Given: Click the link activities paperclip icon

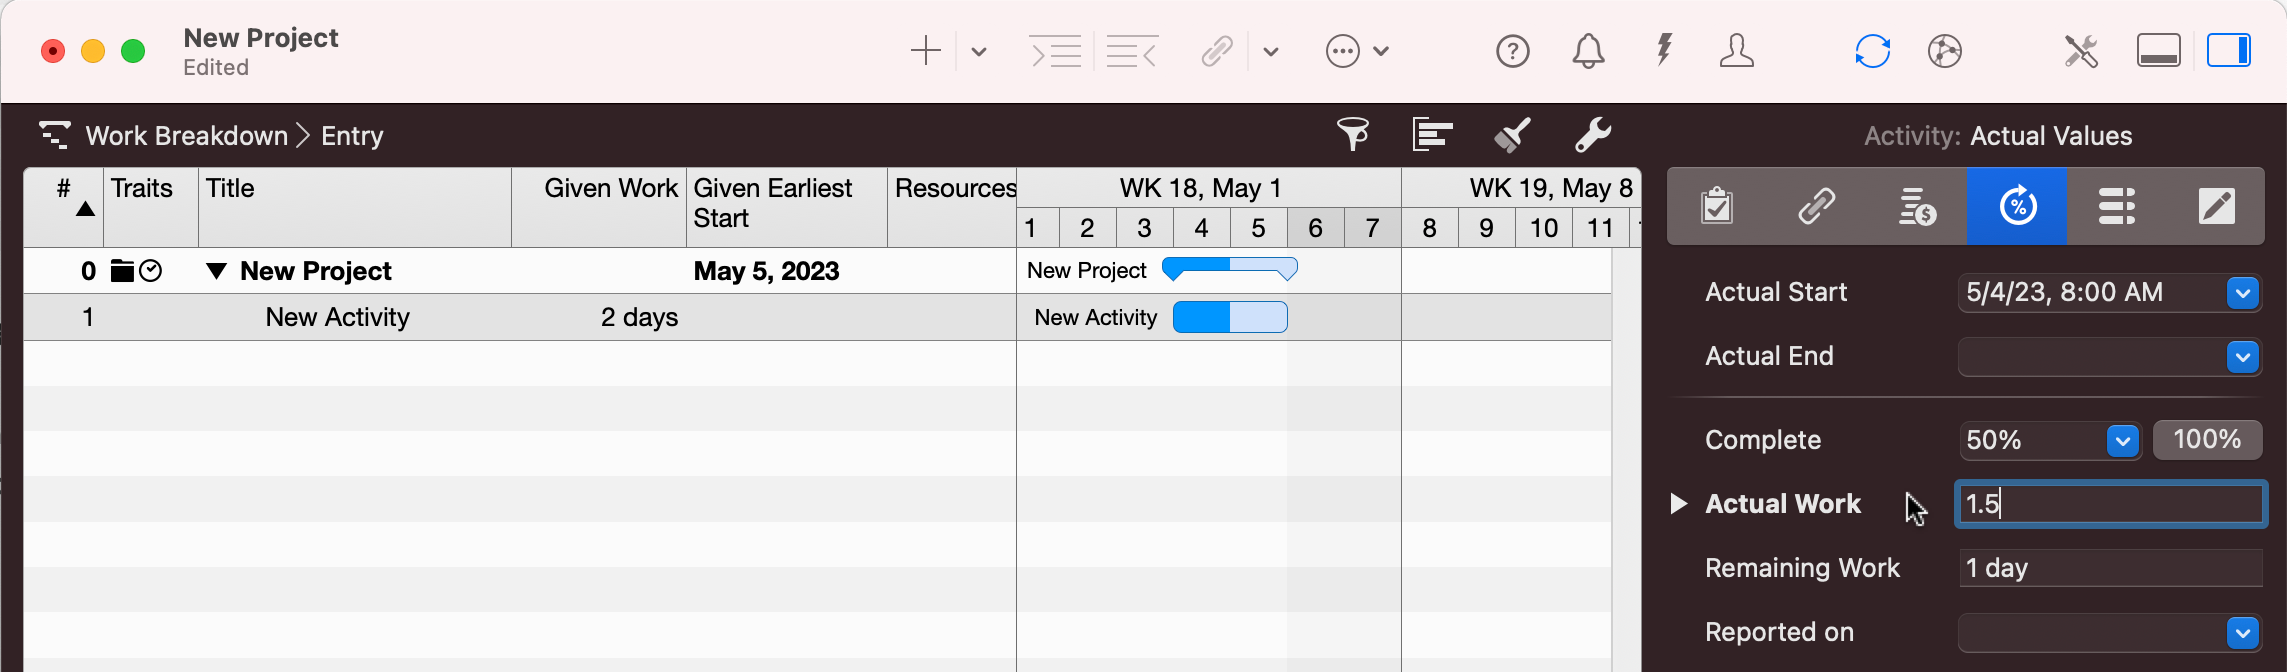Looking at the screenshot, I should coord(1217,51).
